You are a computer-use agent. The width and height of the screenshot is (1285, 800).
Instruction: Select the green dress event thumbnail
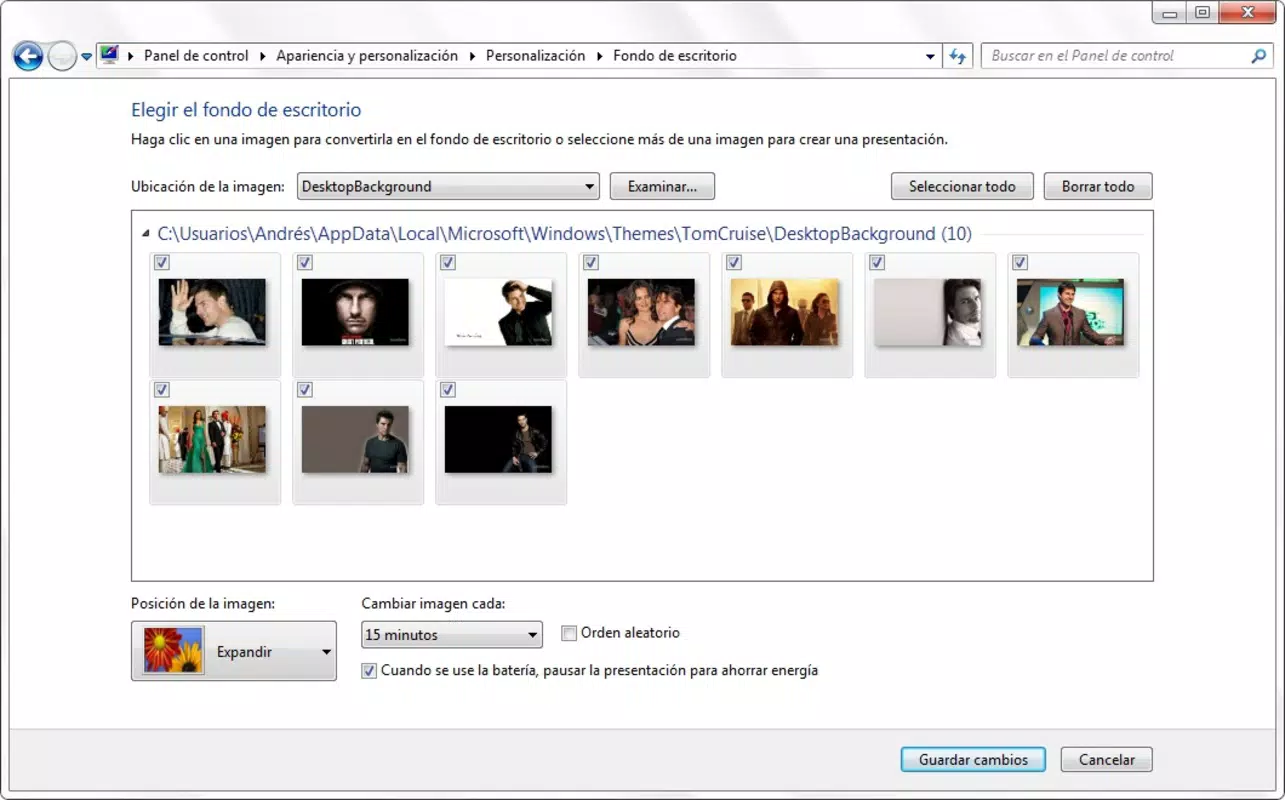[212, 439]
